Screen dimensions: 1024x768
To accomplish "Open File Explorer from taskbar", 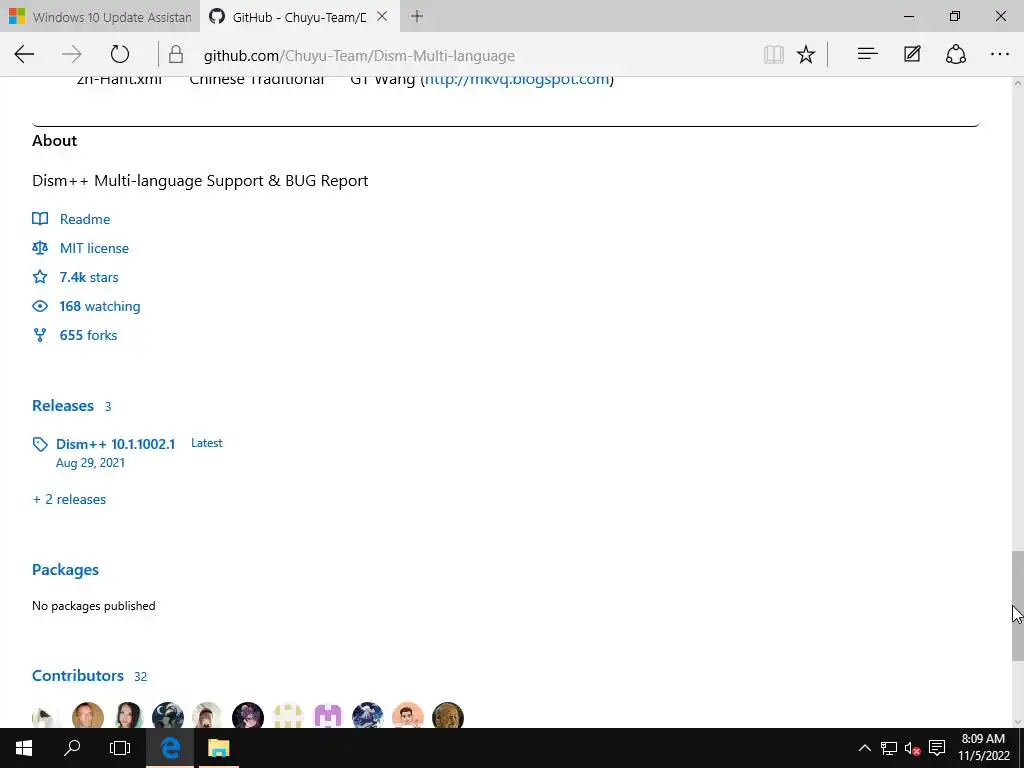I will pyautogui.click(x=219, y=748).
